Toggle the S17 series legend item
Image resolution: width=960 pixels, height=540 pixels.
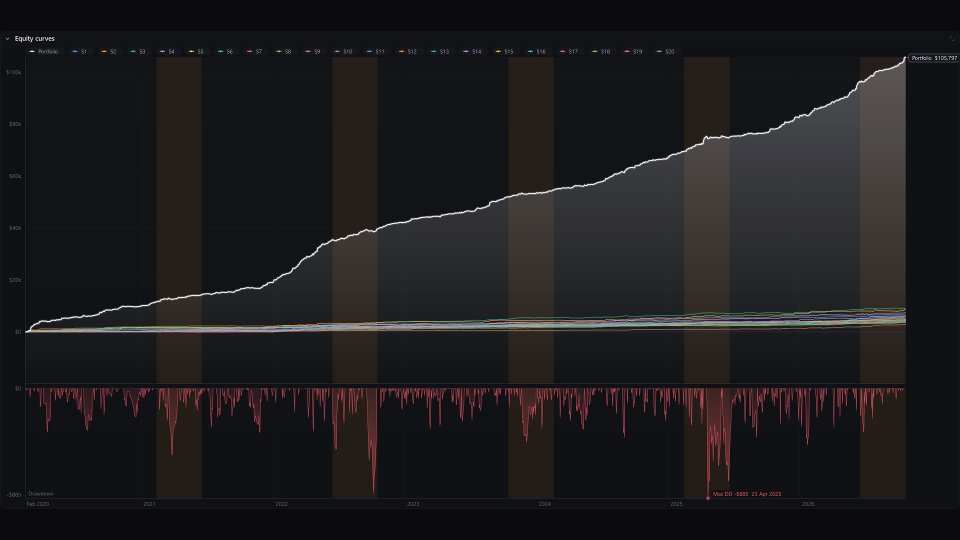[568, 51]
